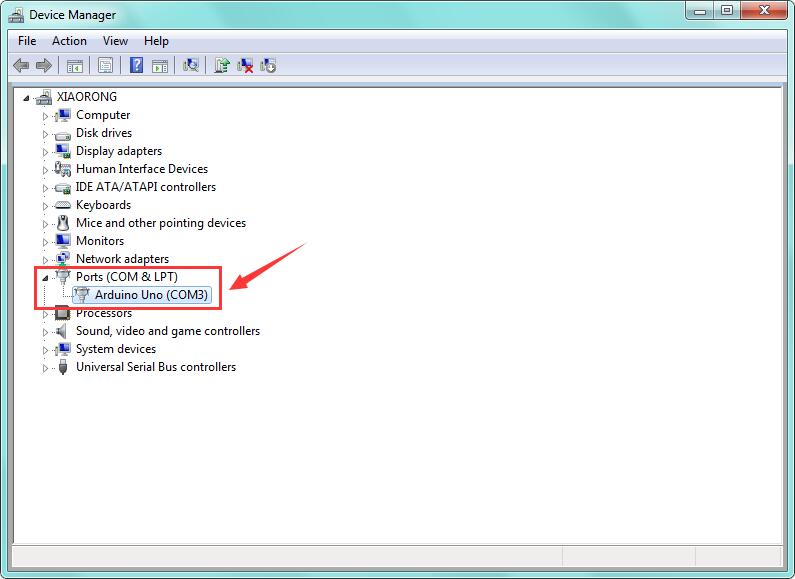Click the Update Driver Software toolbar icon
The height and width of the screenshot is (579, 795).
[x=222, y=65]
